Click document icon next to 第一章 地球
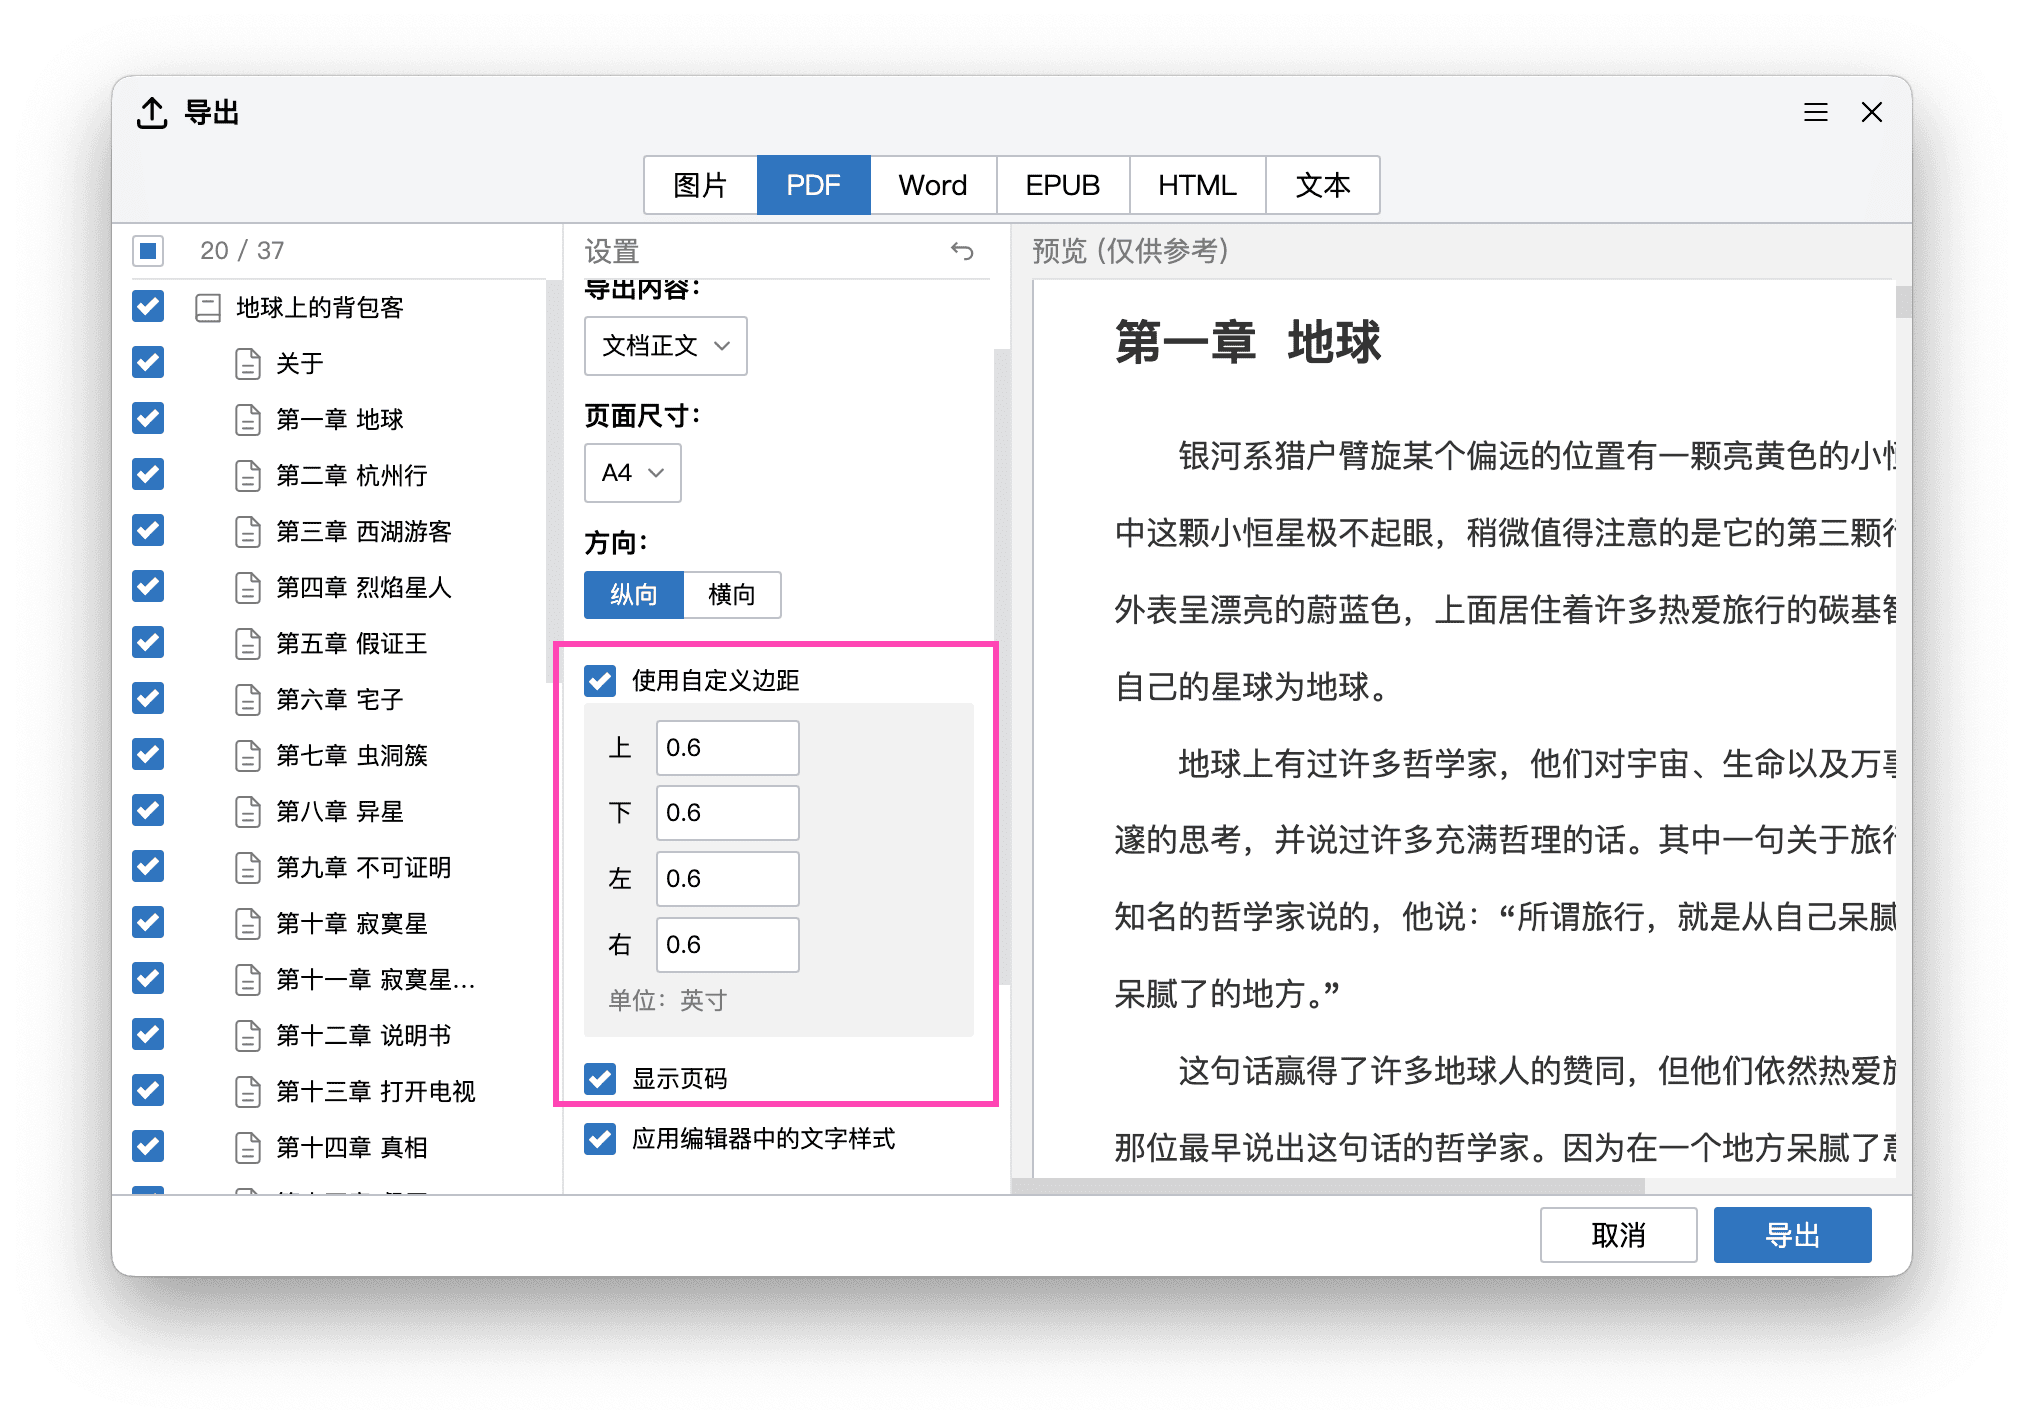Image resolution: width=2024 pixels, height=1424 pixels. point(248,419)
